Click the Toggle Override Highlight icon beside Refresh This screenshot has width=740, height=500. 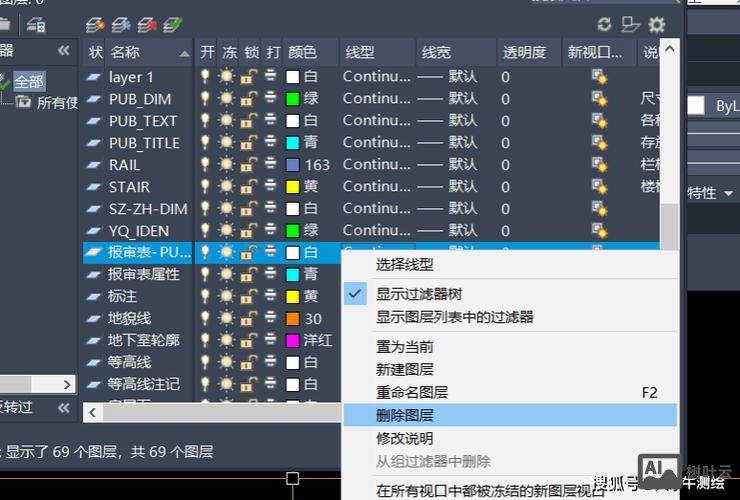[630, 24]
